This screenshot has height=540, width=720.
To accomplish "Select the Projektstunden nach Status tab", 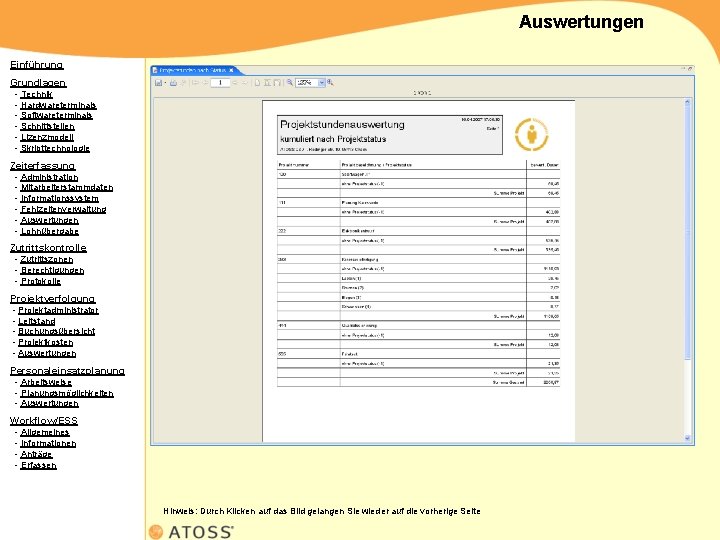I will tap(193, 70).
